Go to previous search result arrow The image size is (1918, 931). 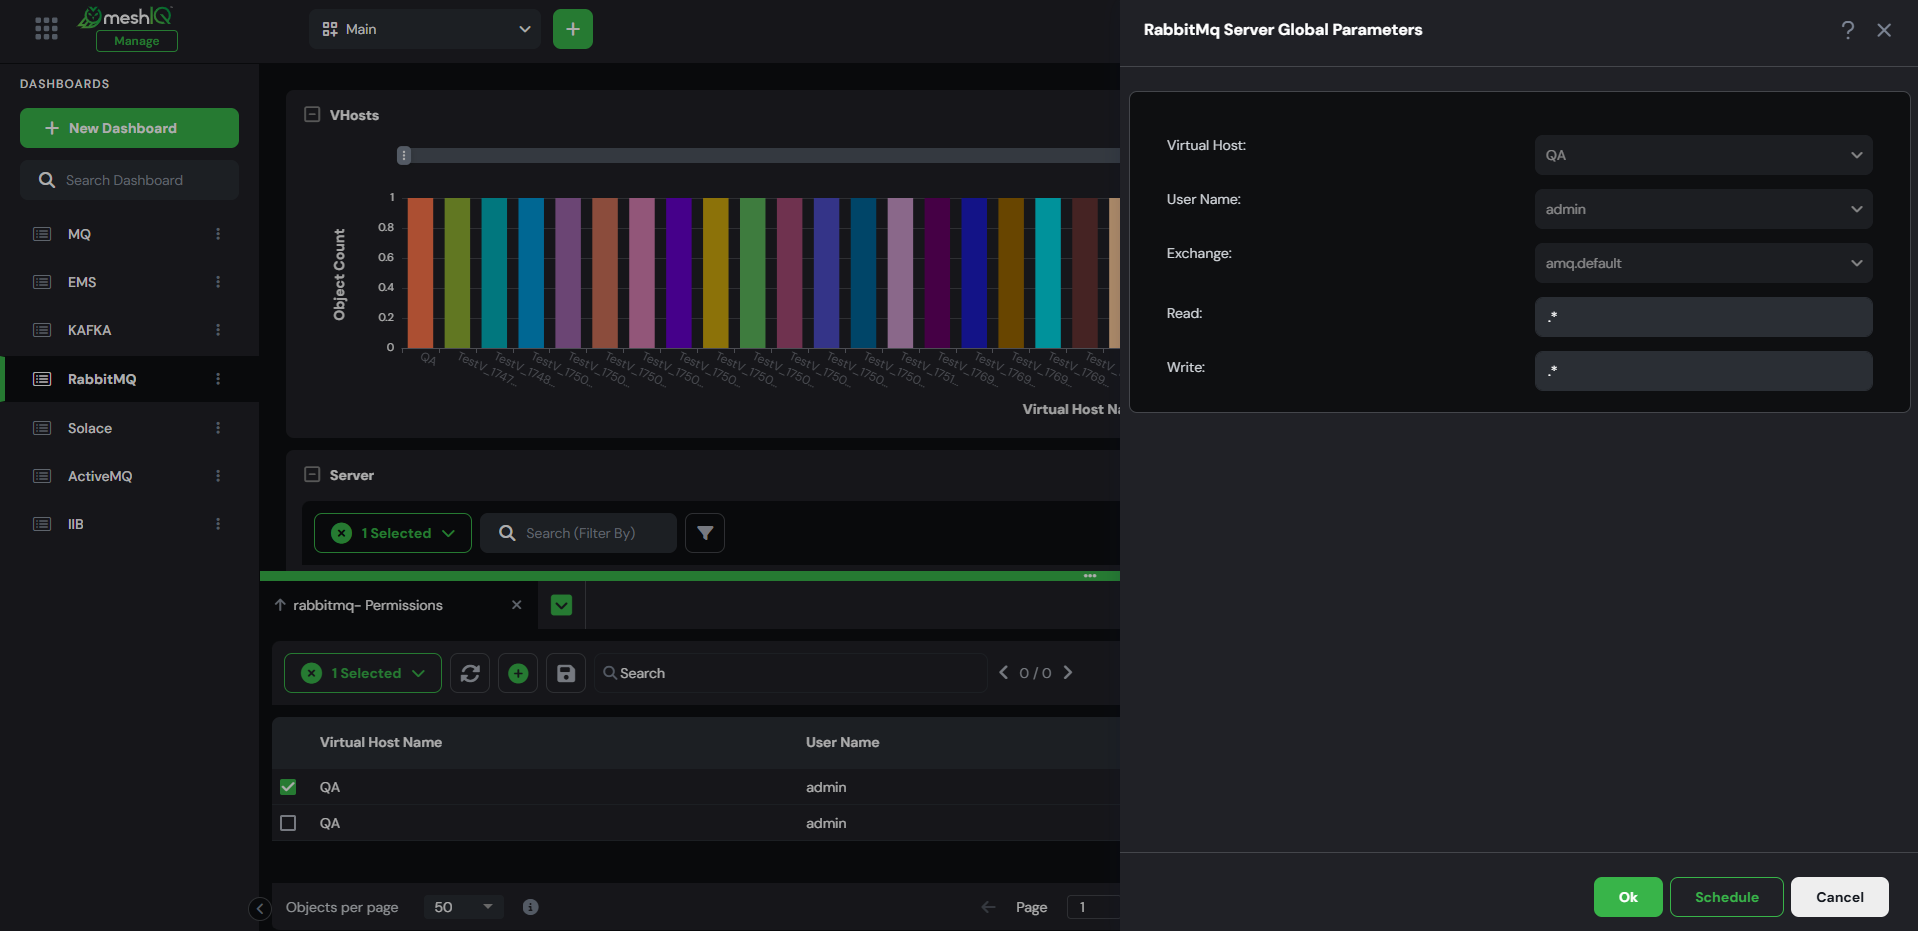[x=1003, y=673]
